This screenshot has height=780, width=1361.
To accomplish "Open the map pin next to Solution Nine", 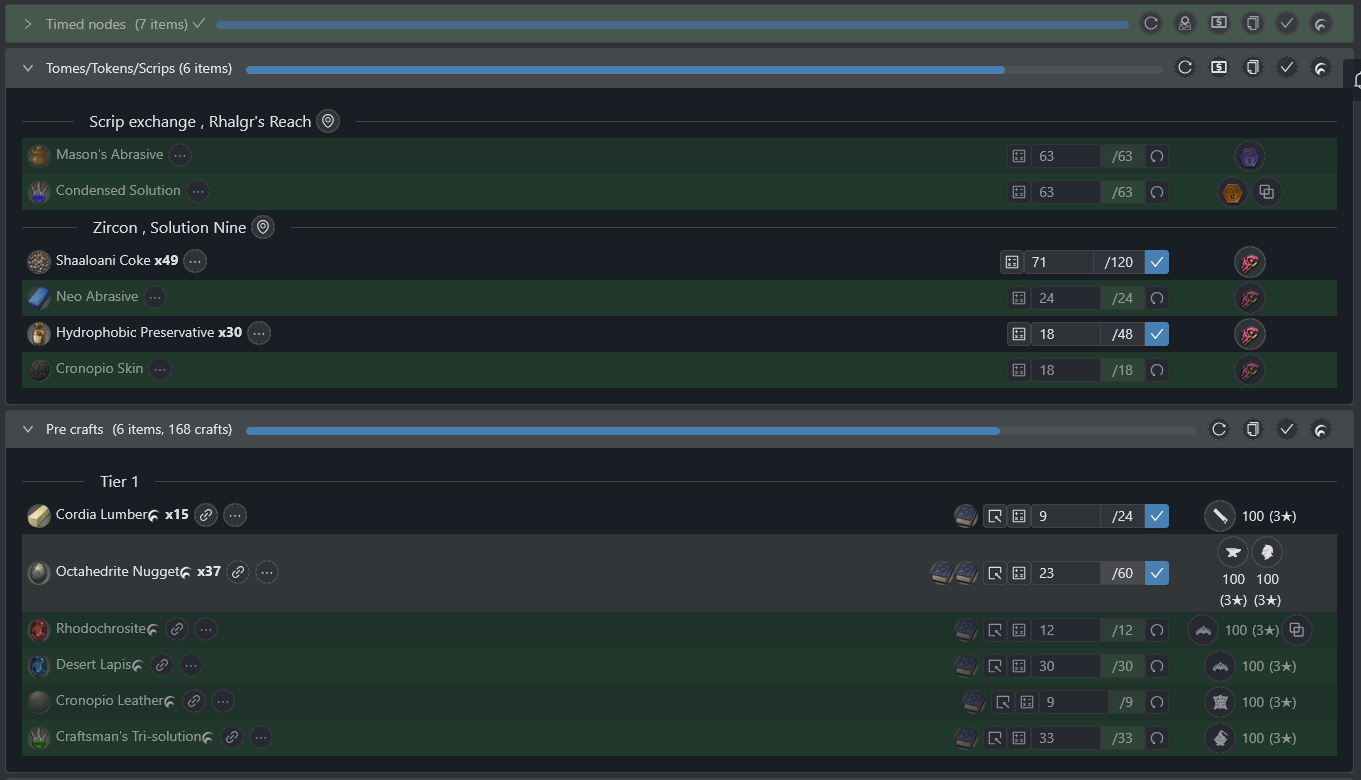I will point(263,227).
